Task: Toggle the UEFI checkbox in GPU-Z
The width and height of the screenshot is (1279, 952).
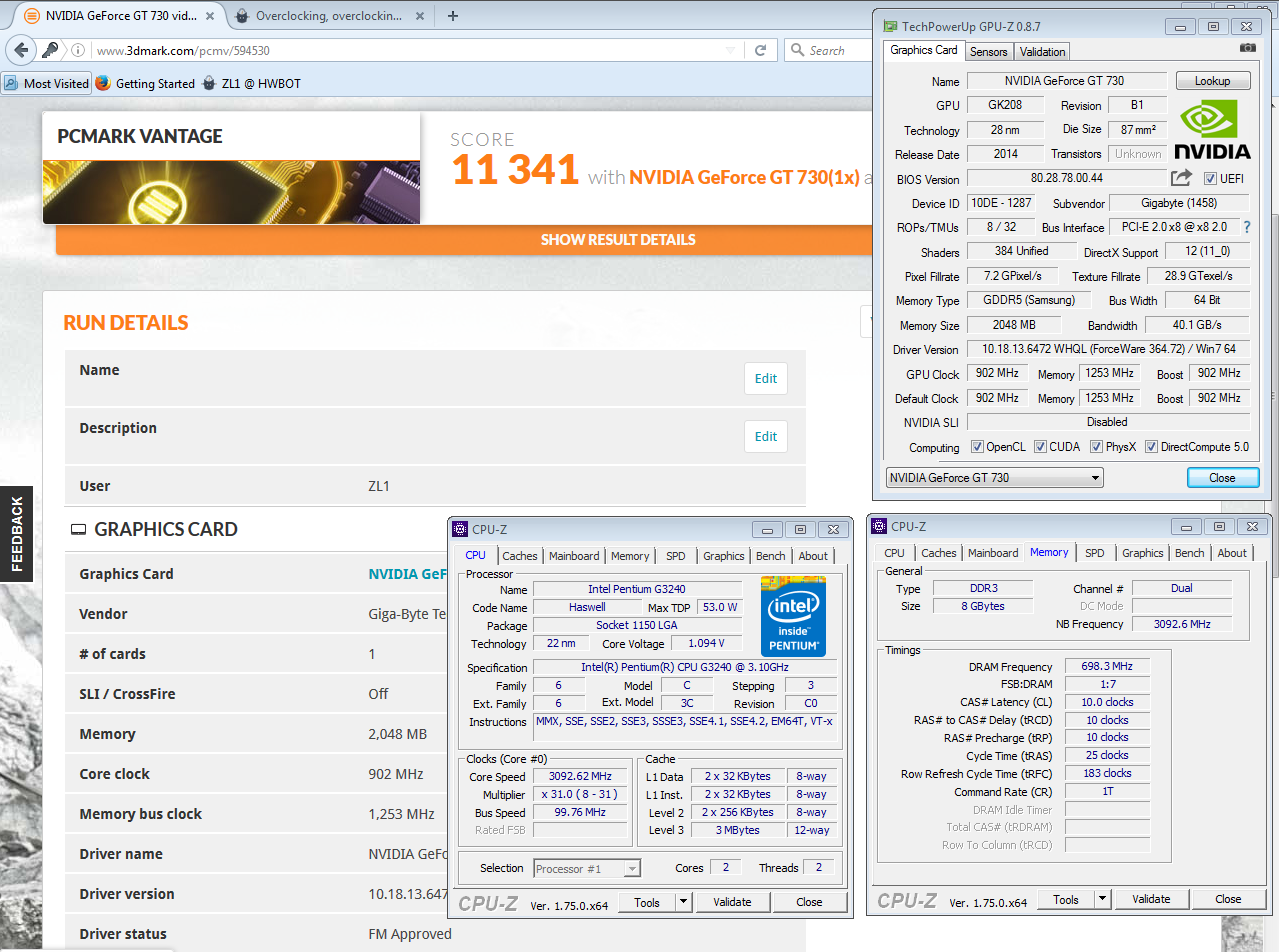Action: pyautogui.click(x=1210, y=179)
